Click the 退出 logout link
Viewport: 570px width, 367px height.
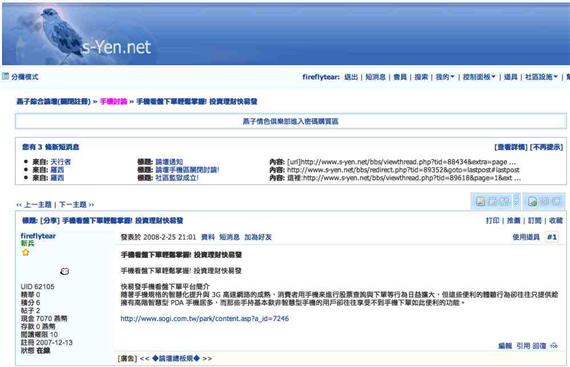pyautogui.click(x=351, y=77)
